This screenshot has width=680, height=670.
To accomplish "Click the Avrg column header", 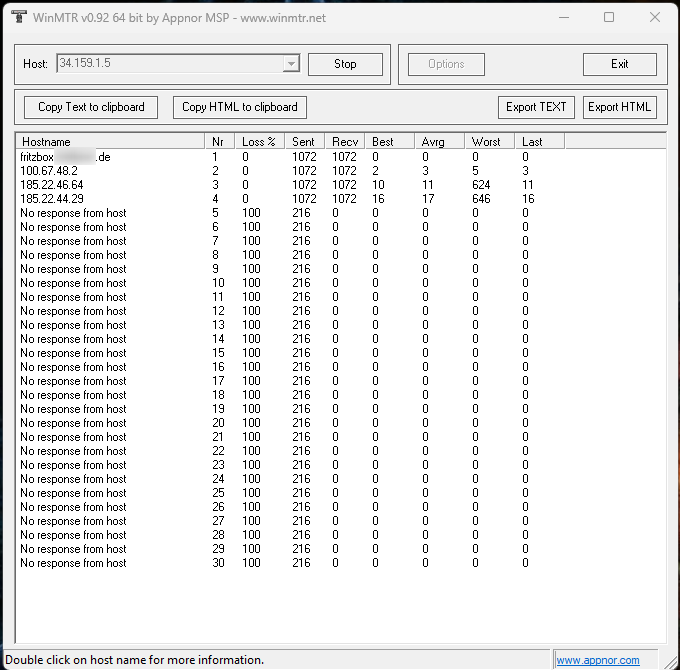I will click(440, 141).
